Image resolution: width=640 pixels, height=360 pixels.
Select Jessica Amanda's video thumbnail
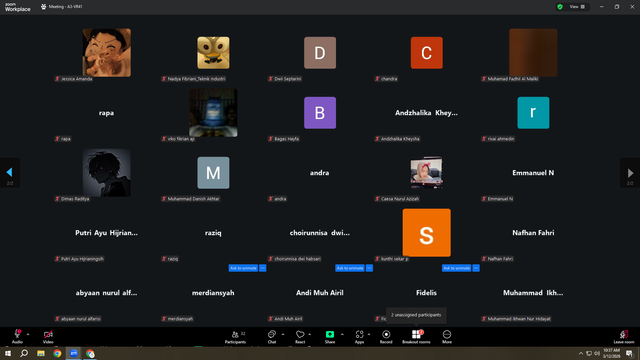click(x=107, y=53)
